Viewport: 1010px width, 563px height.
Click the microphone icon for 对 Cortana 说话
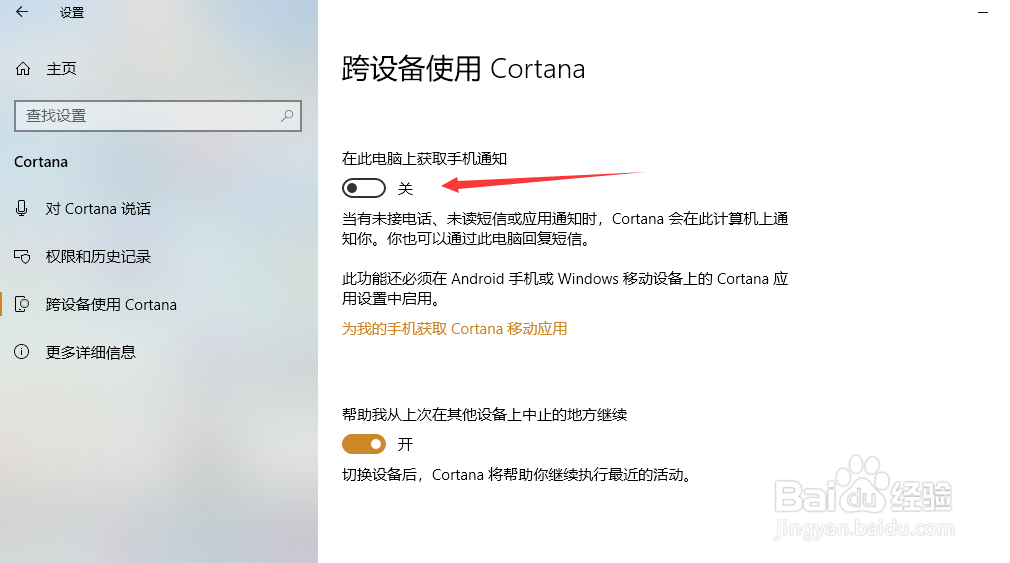[21, 208]
